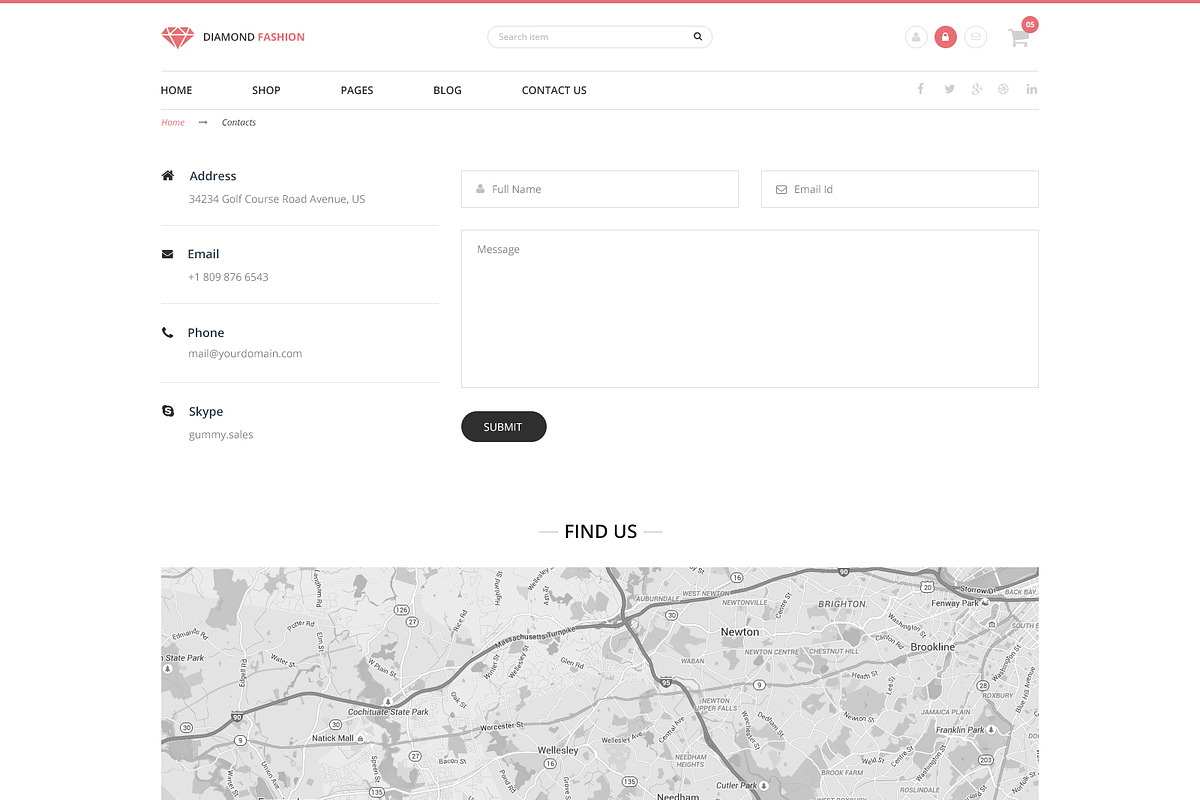Click into the Message text area
This screenshot has width=1200, height=800.
[x=750, y=309]
